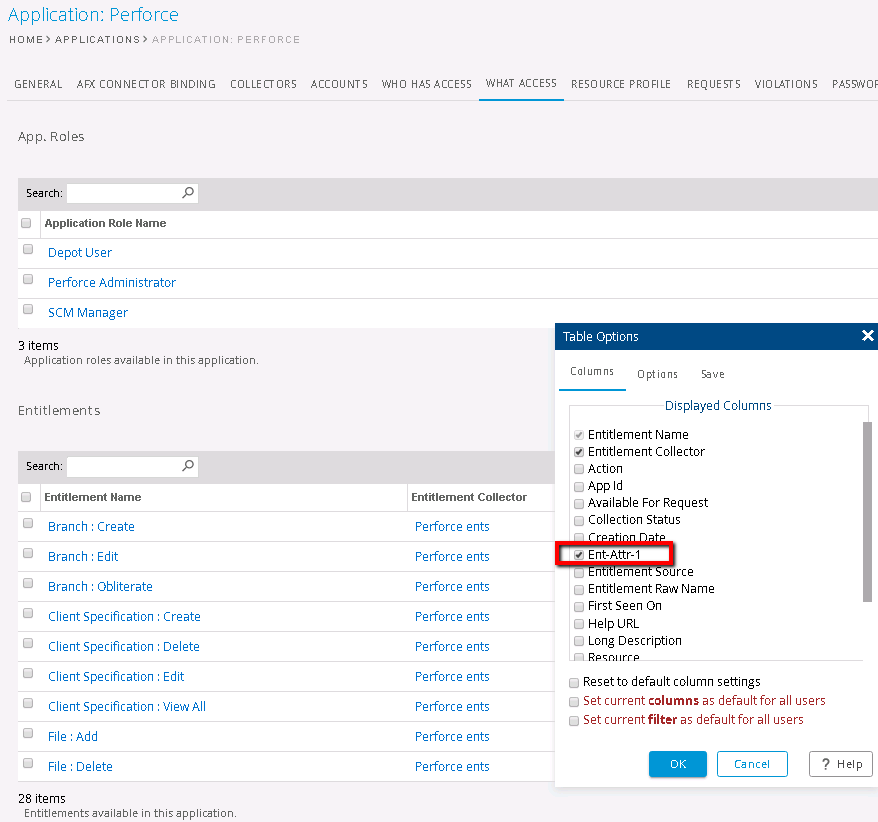Check Reset to default column settings
Image resolution: width=878 pixels, height=822 pixels.
pos(574,682)
